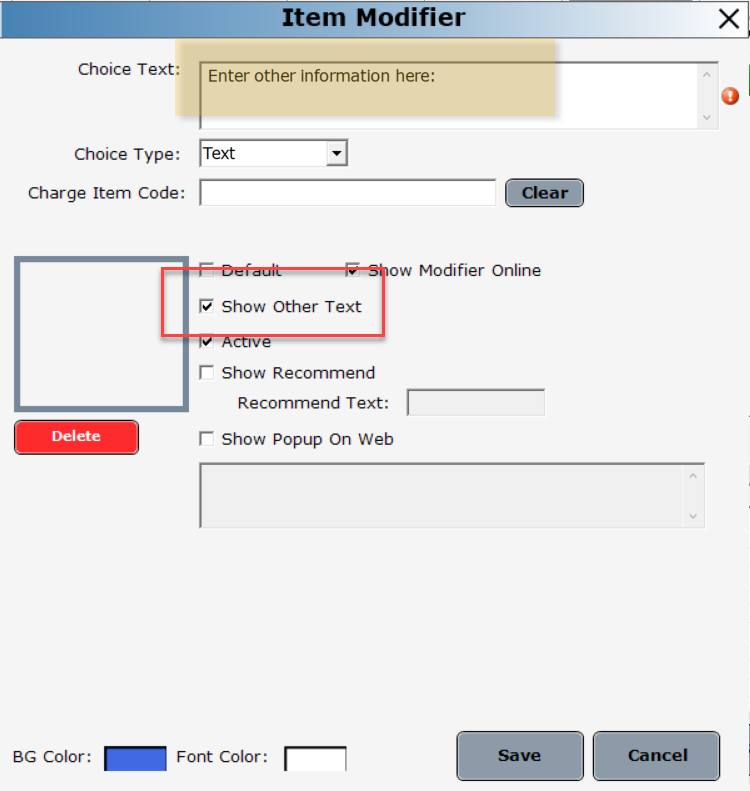This screenshot has height=791, width=750.
Task: Click into the Choice Text field
Action: pyautogui.click(x=450, y=96)
